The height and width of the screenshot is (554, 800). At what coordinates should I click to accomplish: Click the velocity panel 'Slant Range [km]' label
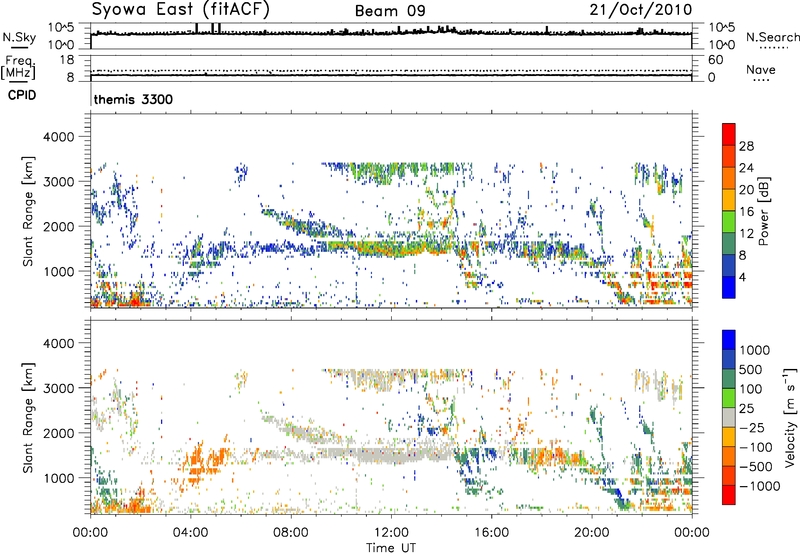pyautogui.click(x=28, y=417)
